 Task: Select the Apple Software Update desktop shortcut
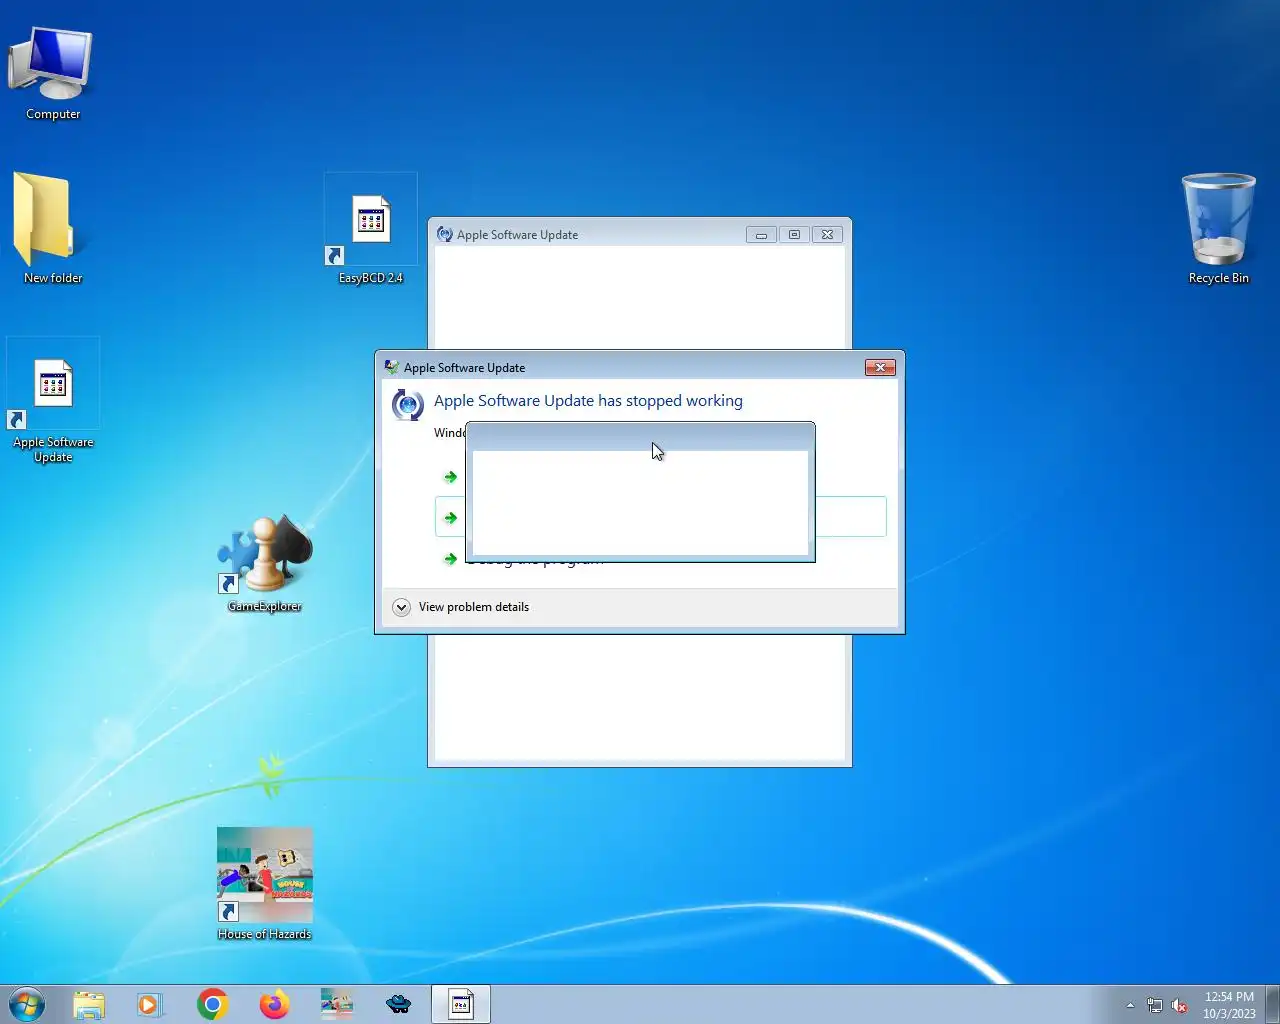point(53,401)
